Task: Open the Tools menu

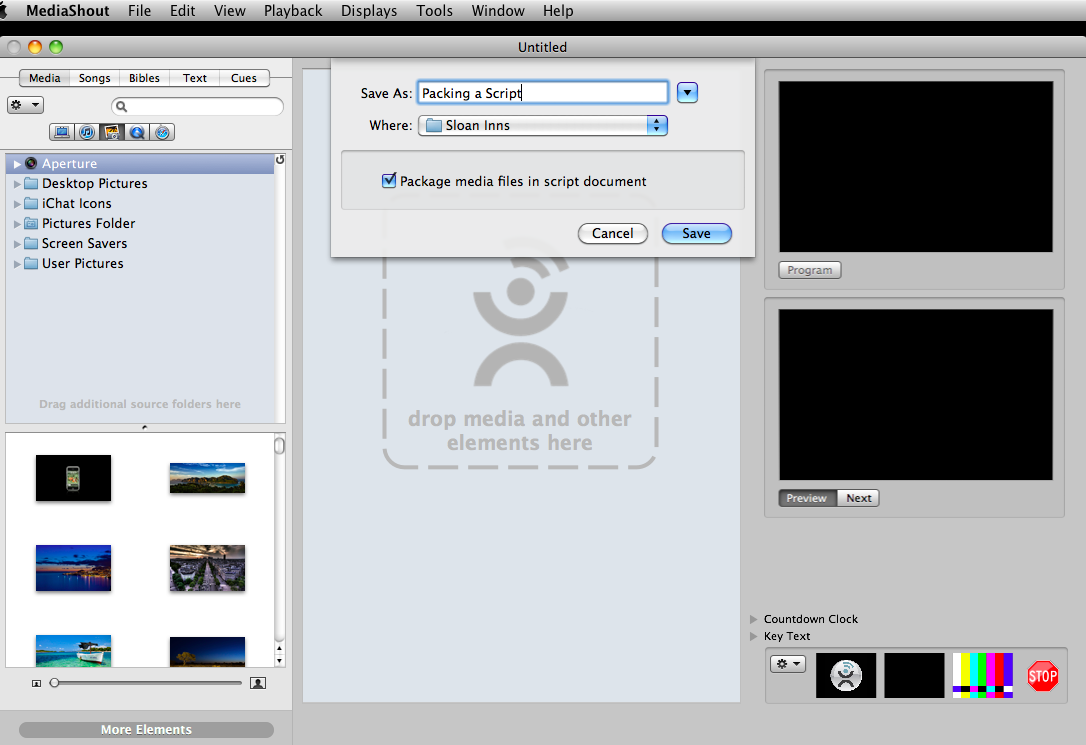Action: point(434,11)
